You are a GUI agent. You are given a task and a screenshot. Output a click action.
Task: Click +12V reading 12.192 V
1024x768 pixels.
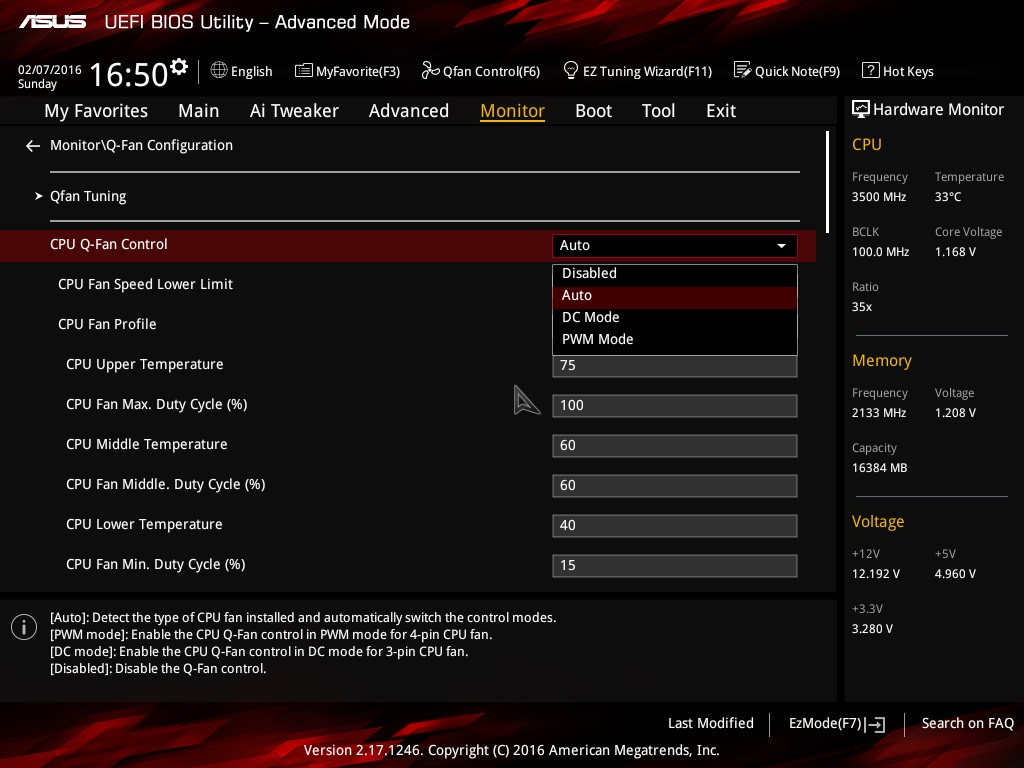coord(875,573)
